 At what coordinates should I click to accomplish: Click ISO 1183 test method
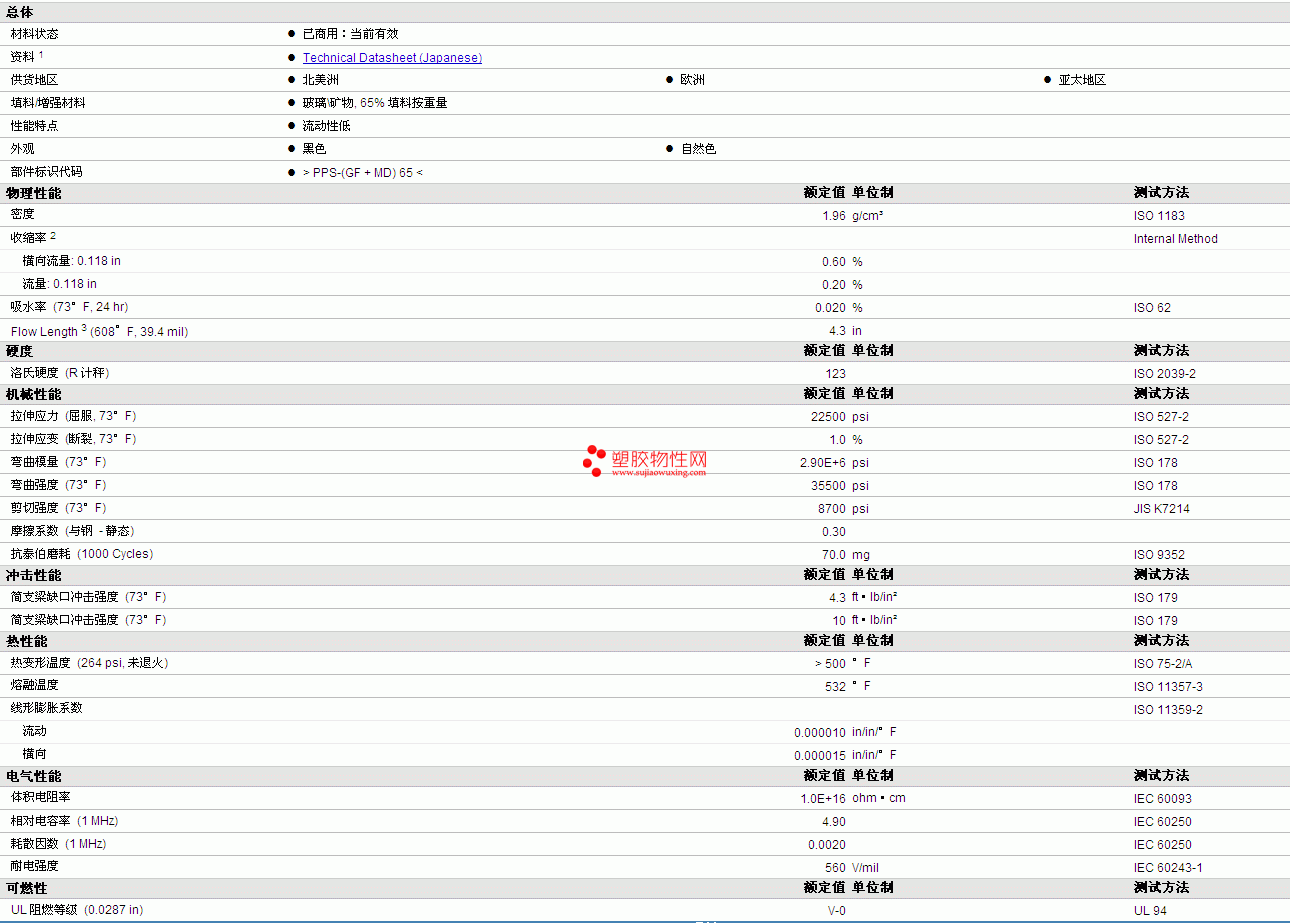click(1159, 216)
